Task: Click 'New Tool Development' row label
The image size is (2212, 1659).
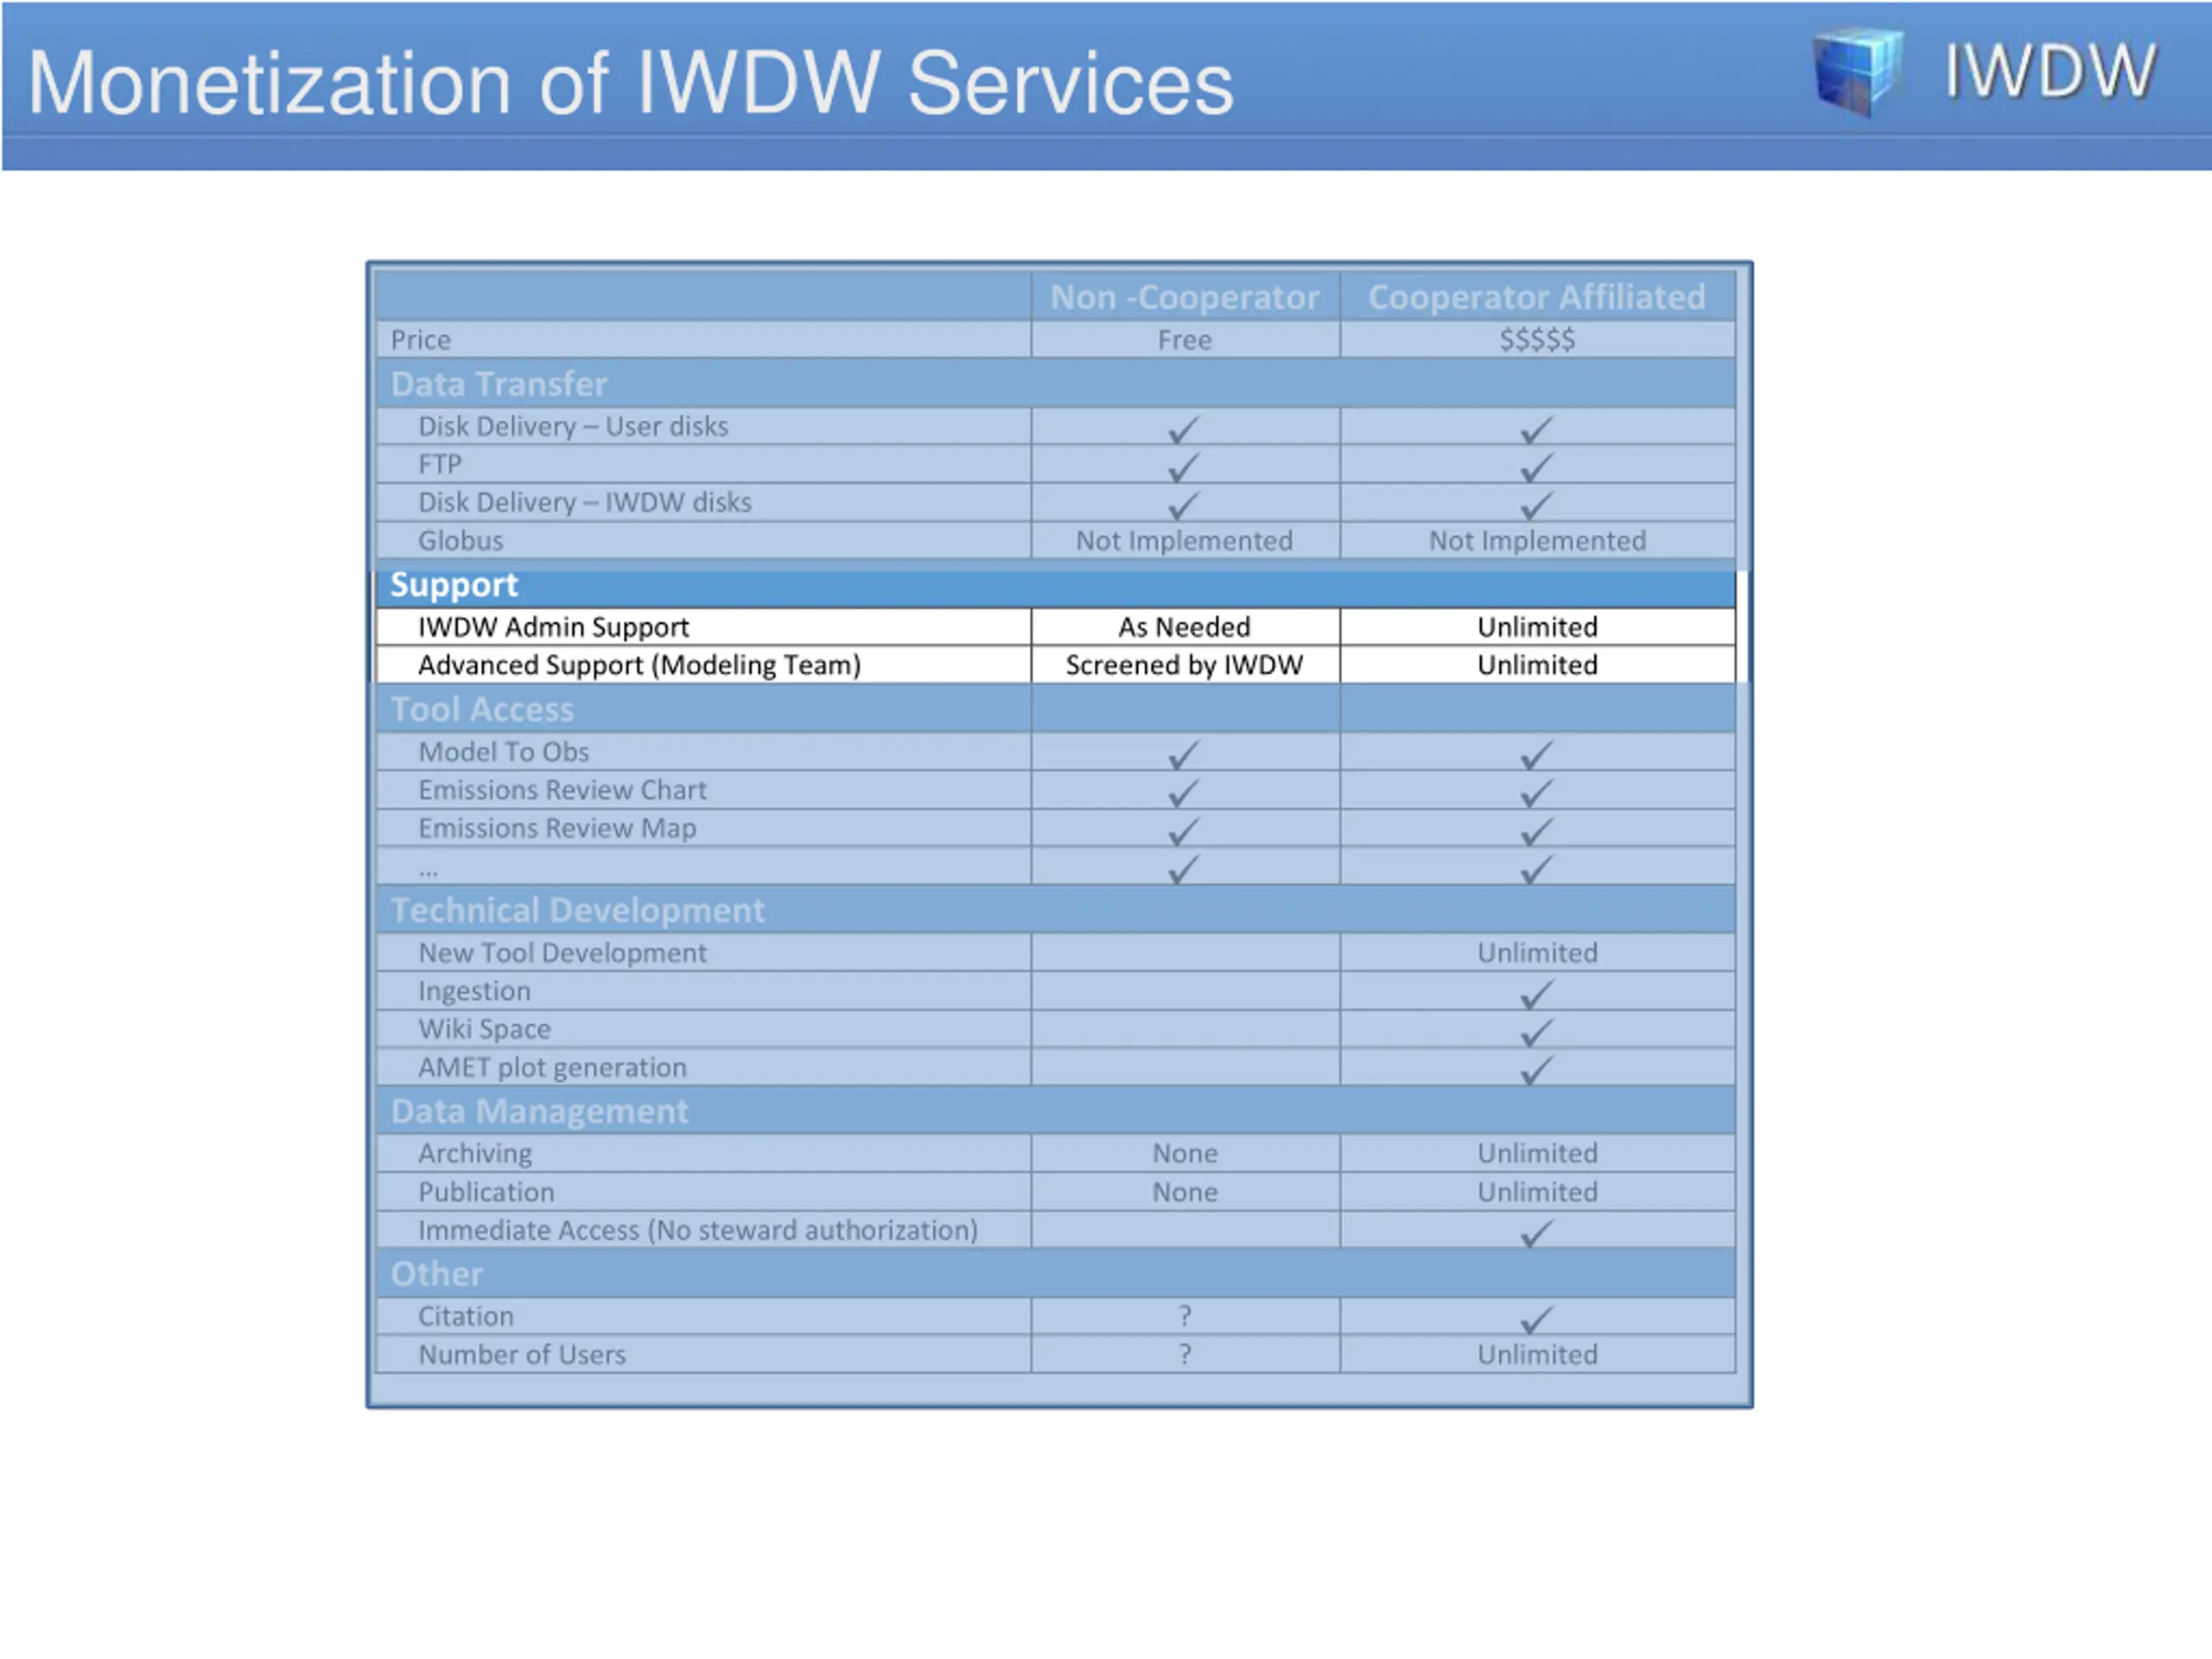Action: (x=562, y=953)
